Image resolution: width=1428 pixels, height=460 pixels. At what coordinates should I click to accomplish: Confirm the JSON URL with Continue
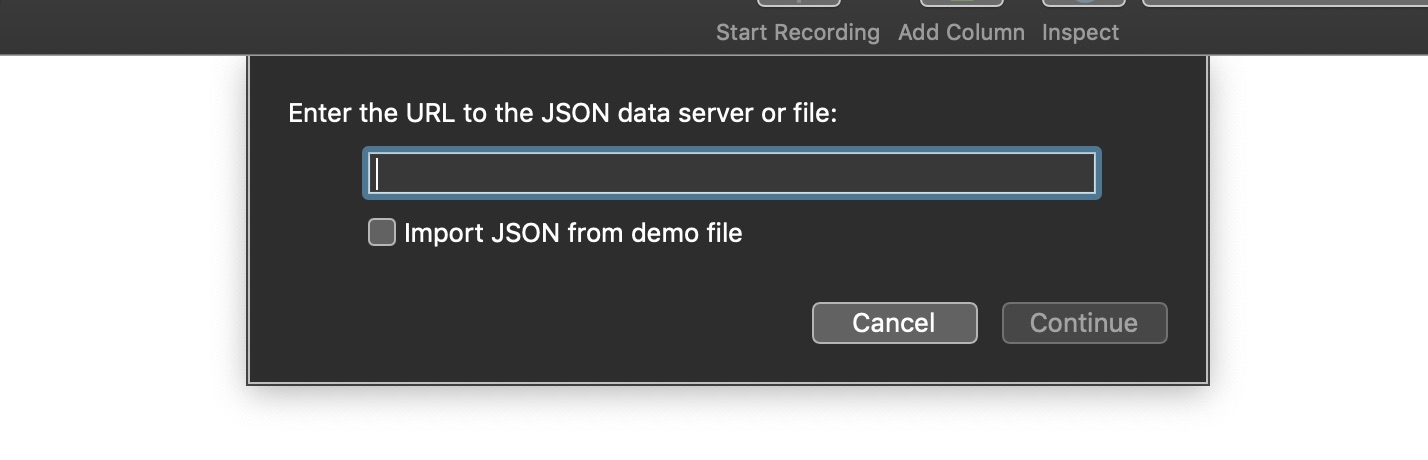point(1084,323)
